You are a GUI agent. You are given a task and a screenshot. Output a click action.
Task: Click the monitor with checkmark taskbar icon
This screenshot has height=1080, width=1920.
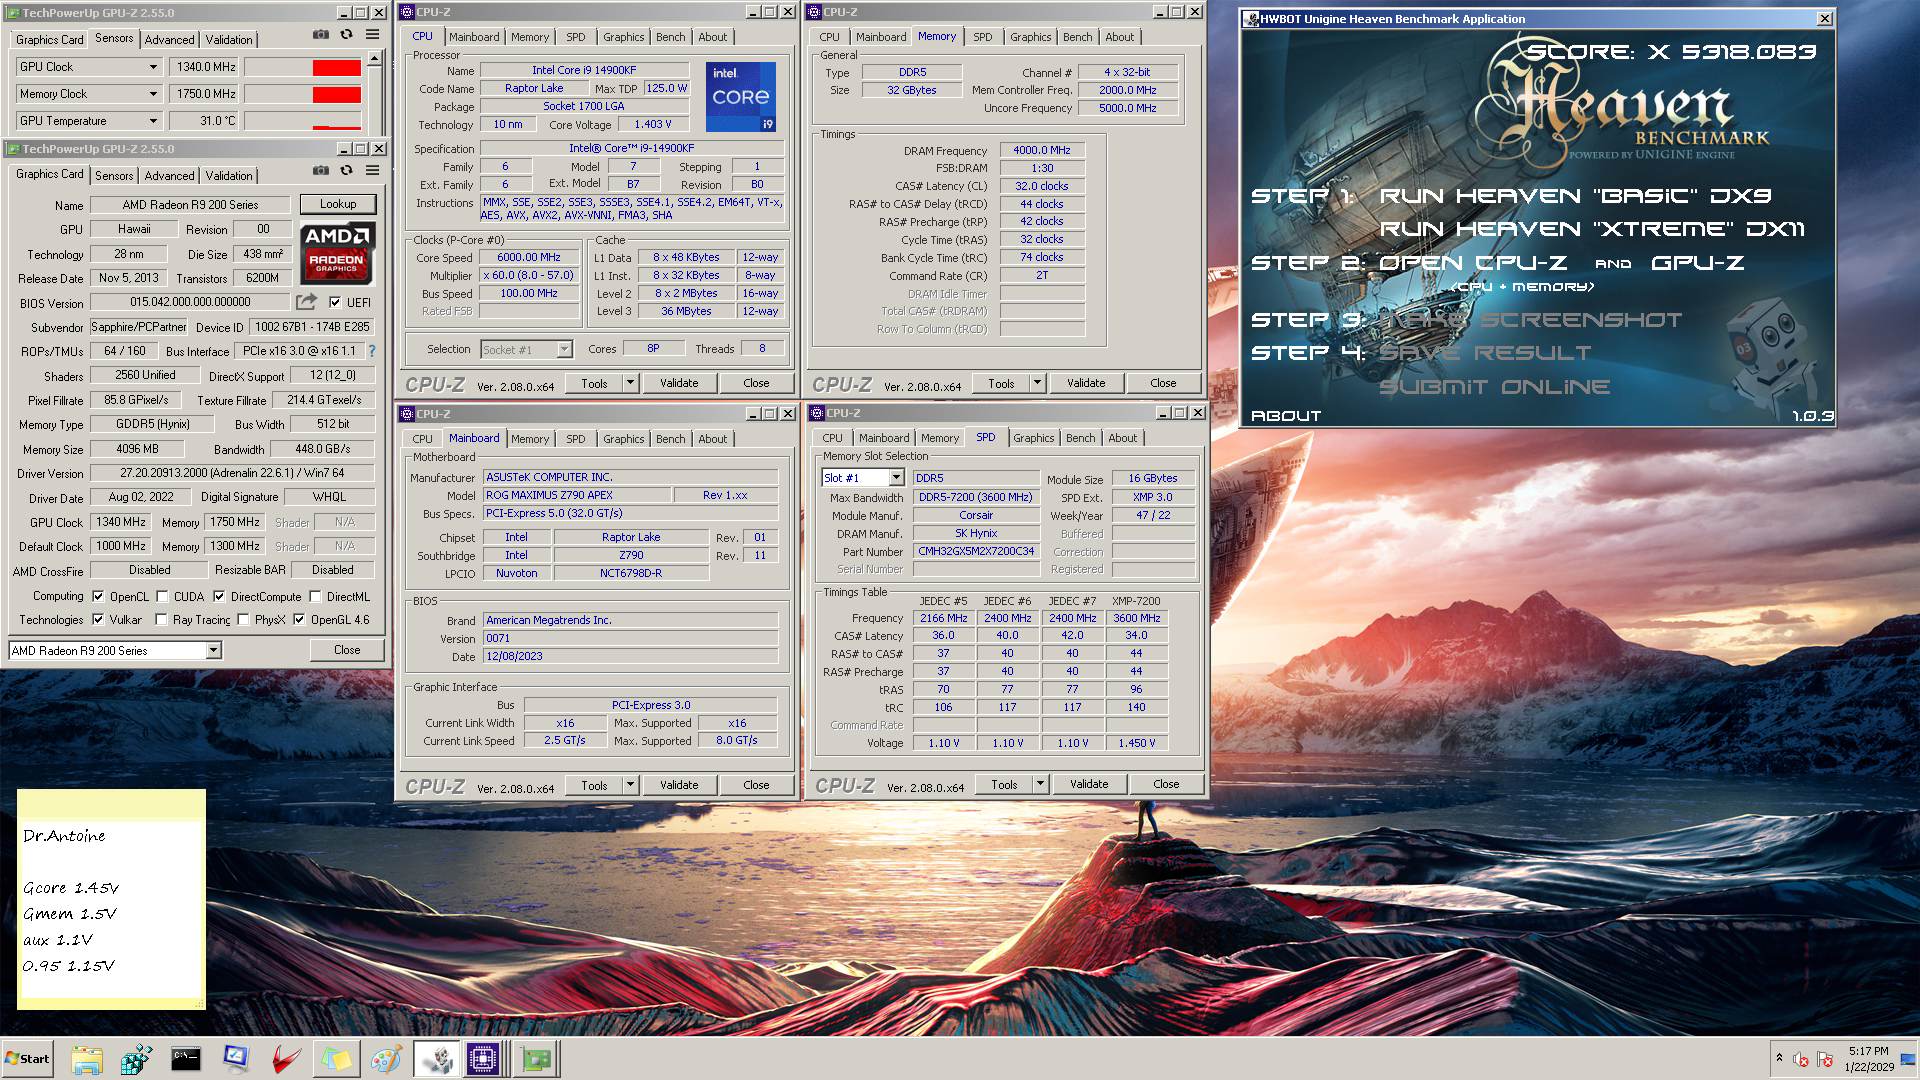[x=236, y=1059]
